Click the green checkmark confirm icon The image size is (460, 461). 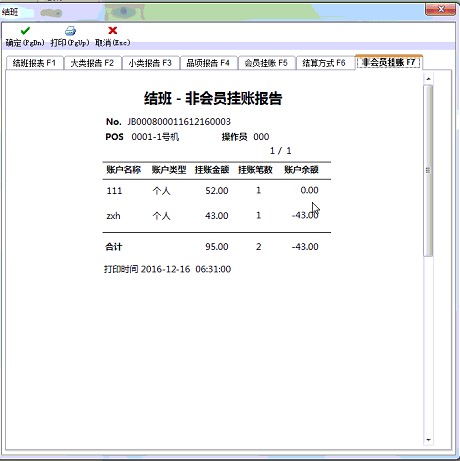(x=25, y=31)
